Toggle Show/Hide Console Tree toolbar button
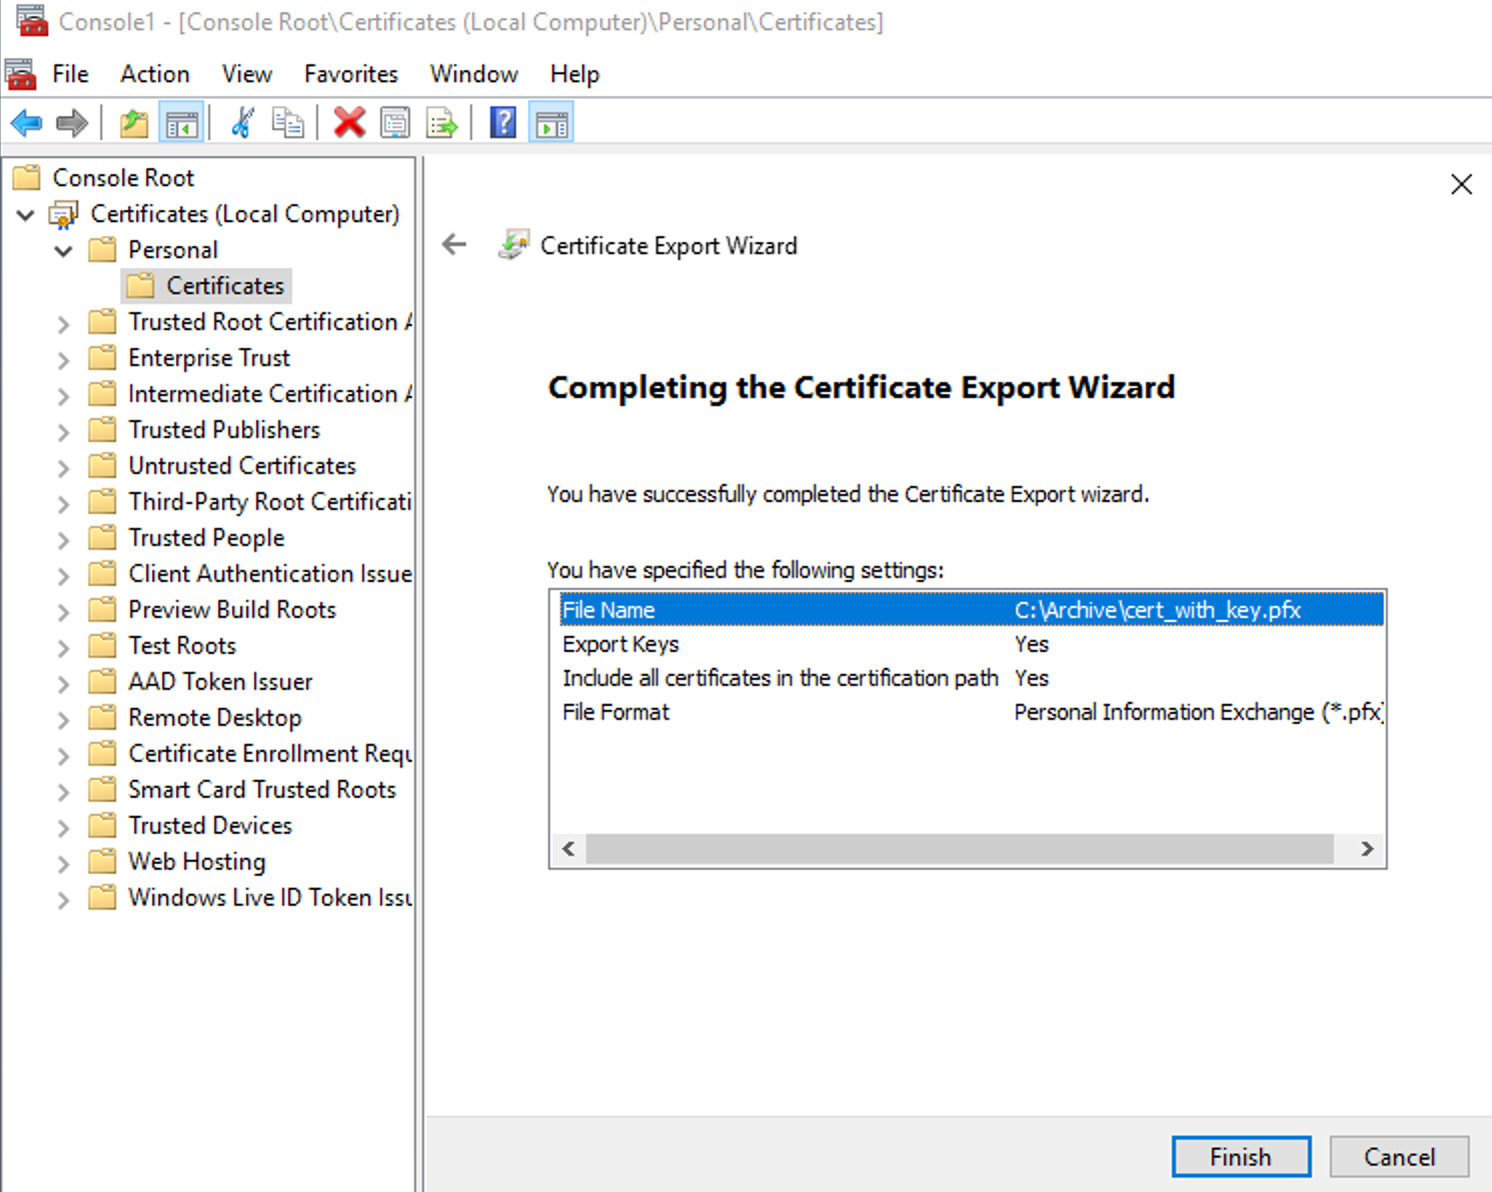Screen dimensions: 1492x1192 182,124
